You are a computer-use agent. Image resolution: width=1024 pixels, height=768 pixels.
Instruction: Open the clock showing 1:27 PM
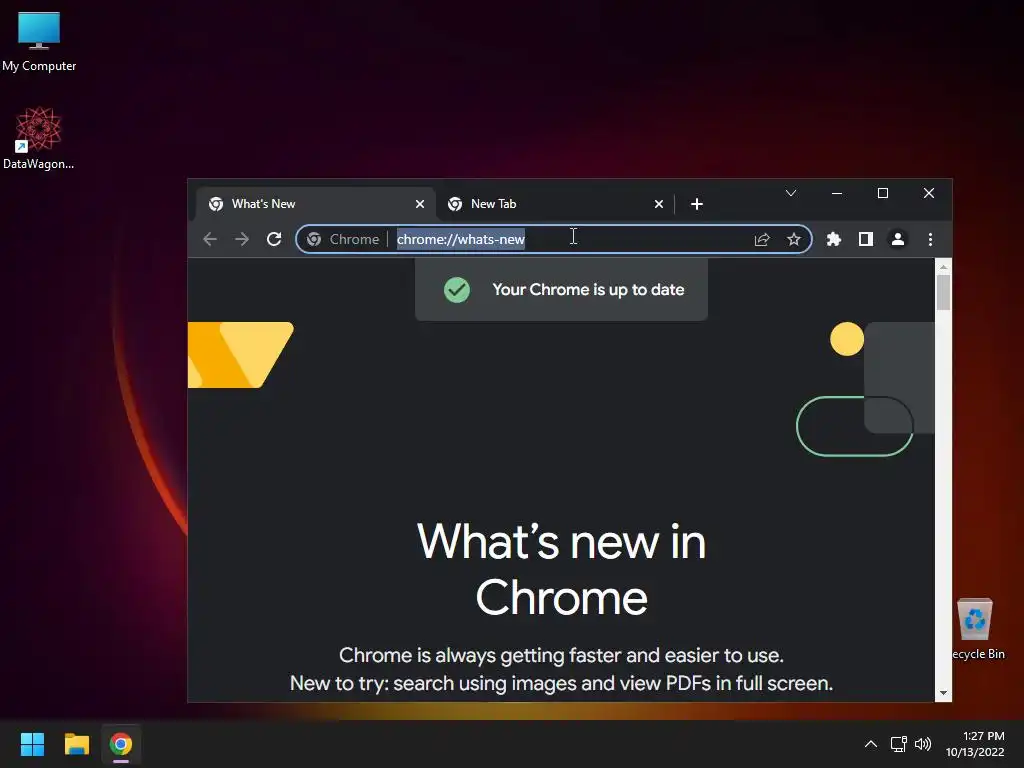tap(975, 744)
